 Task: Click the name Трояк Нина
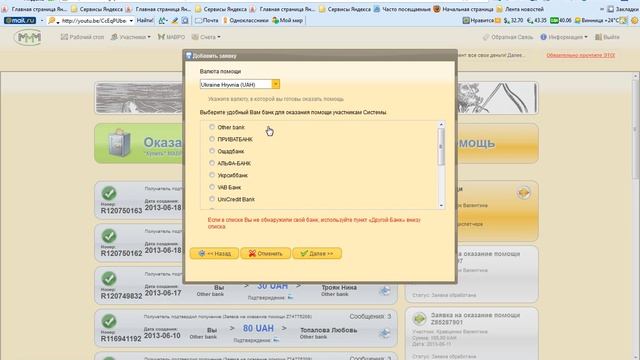[339, 287]
